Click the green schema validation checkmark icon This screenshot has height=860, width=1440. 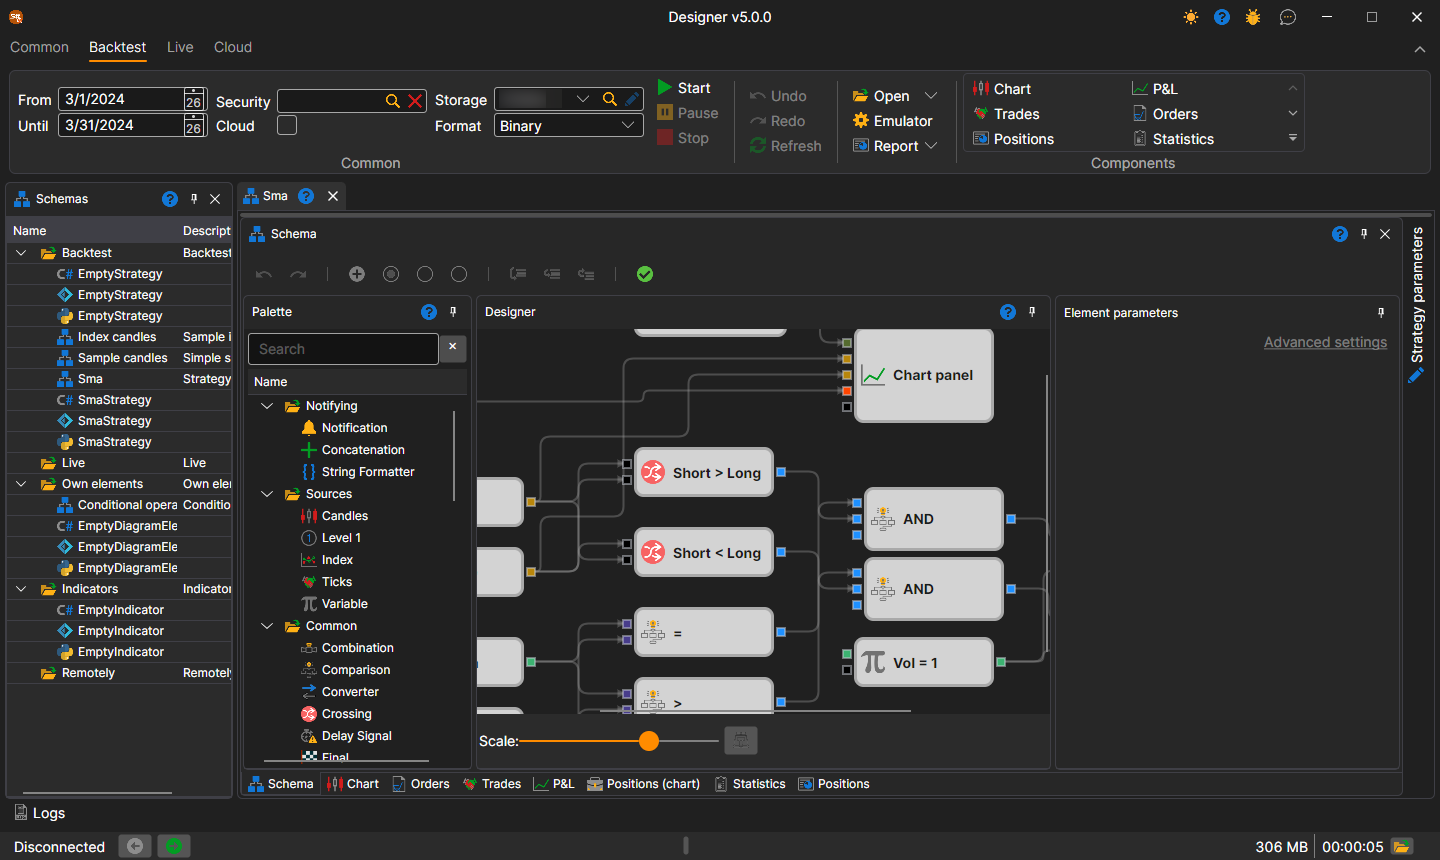[x=645, y=274]
